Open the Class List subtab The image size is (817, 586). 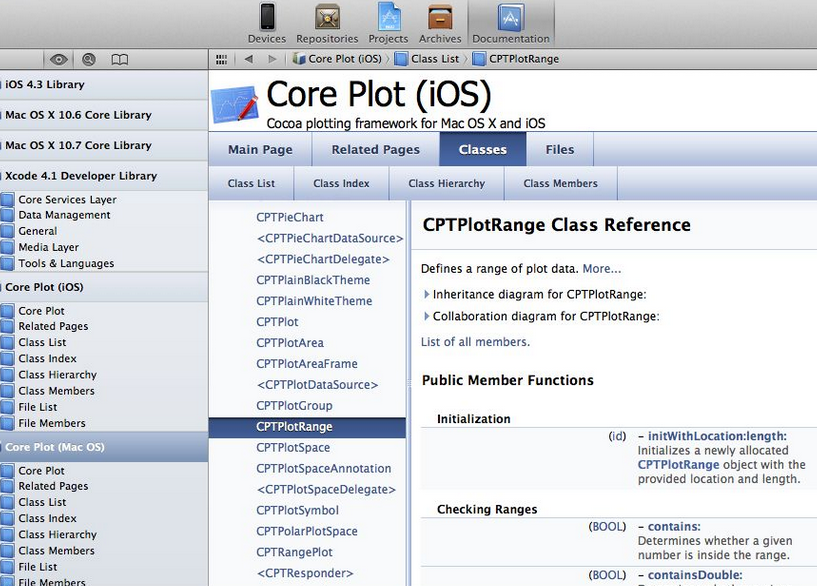click(x=251, y=183)
